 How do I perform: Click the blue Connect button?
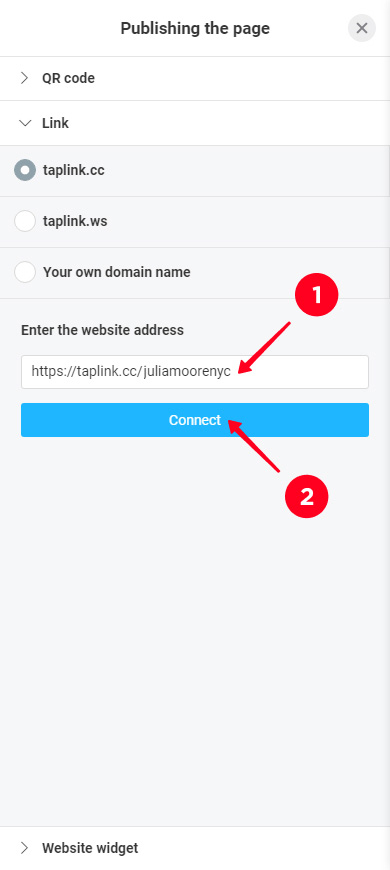point(195,420)
